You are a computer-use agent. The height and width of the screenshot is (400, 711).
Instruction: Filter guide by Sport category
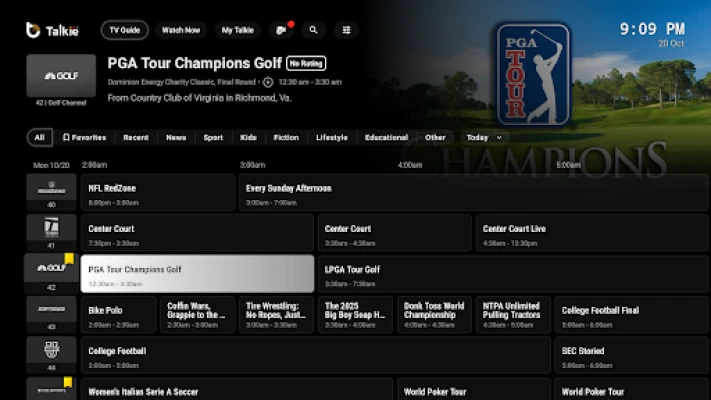[213, 138]
